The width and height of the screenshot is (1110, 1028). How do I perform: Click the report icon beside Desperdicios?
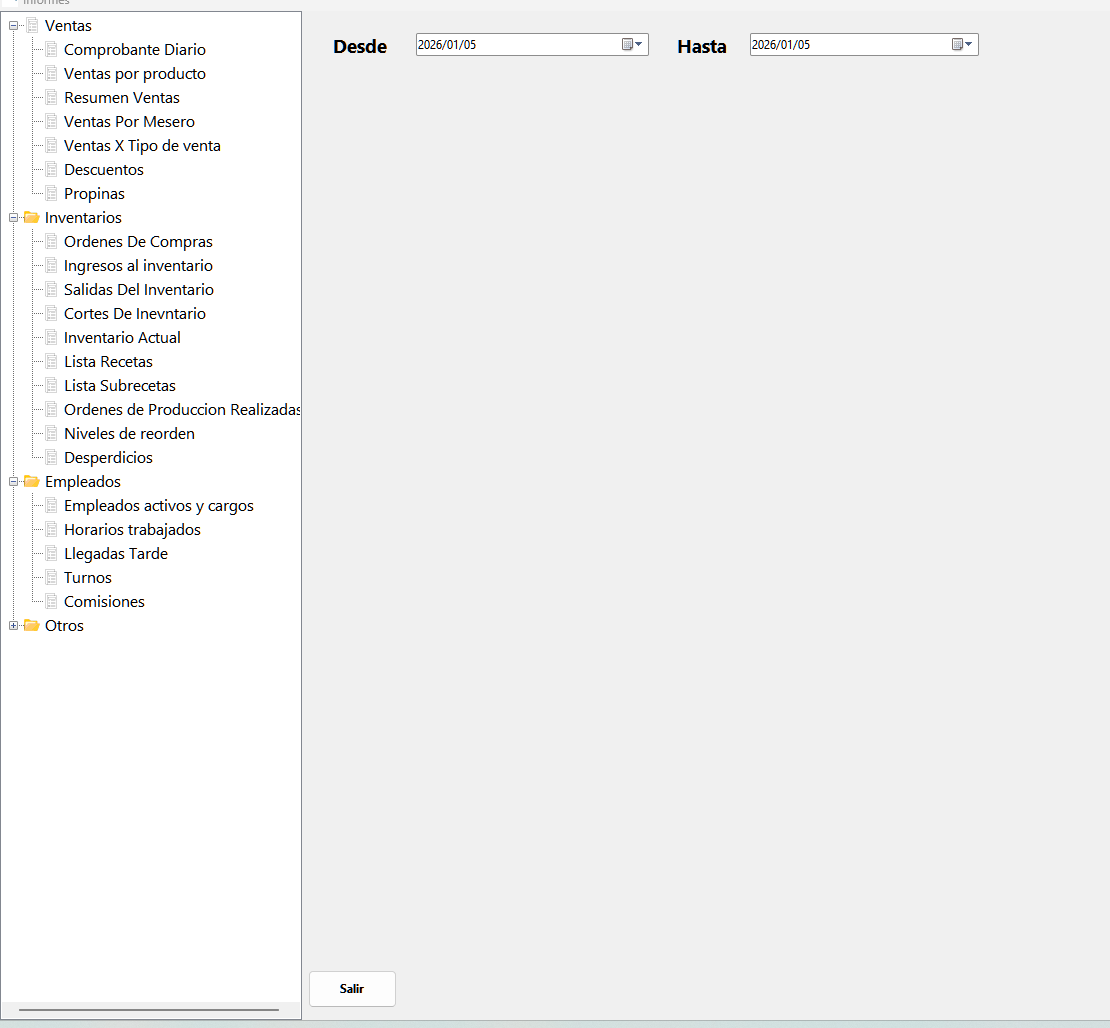[51, 458]
